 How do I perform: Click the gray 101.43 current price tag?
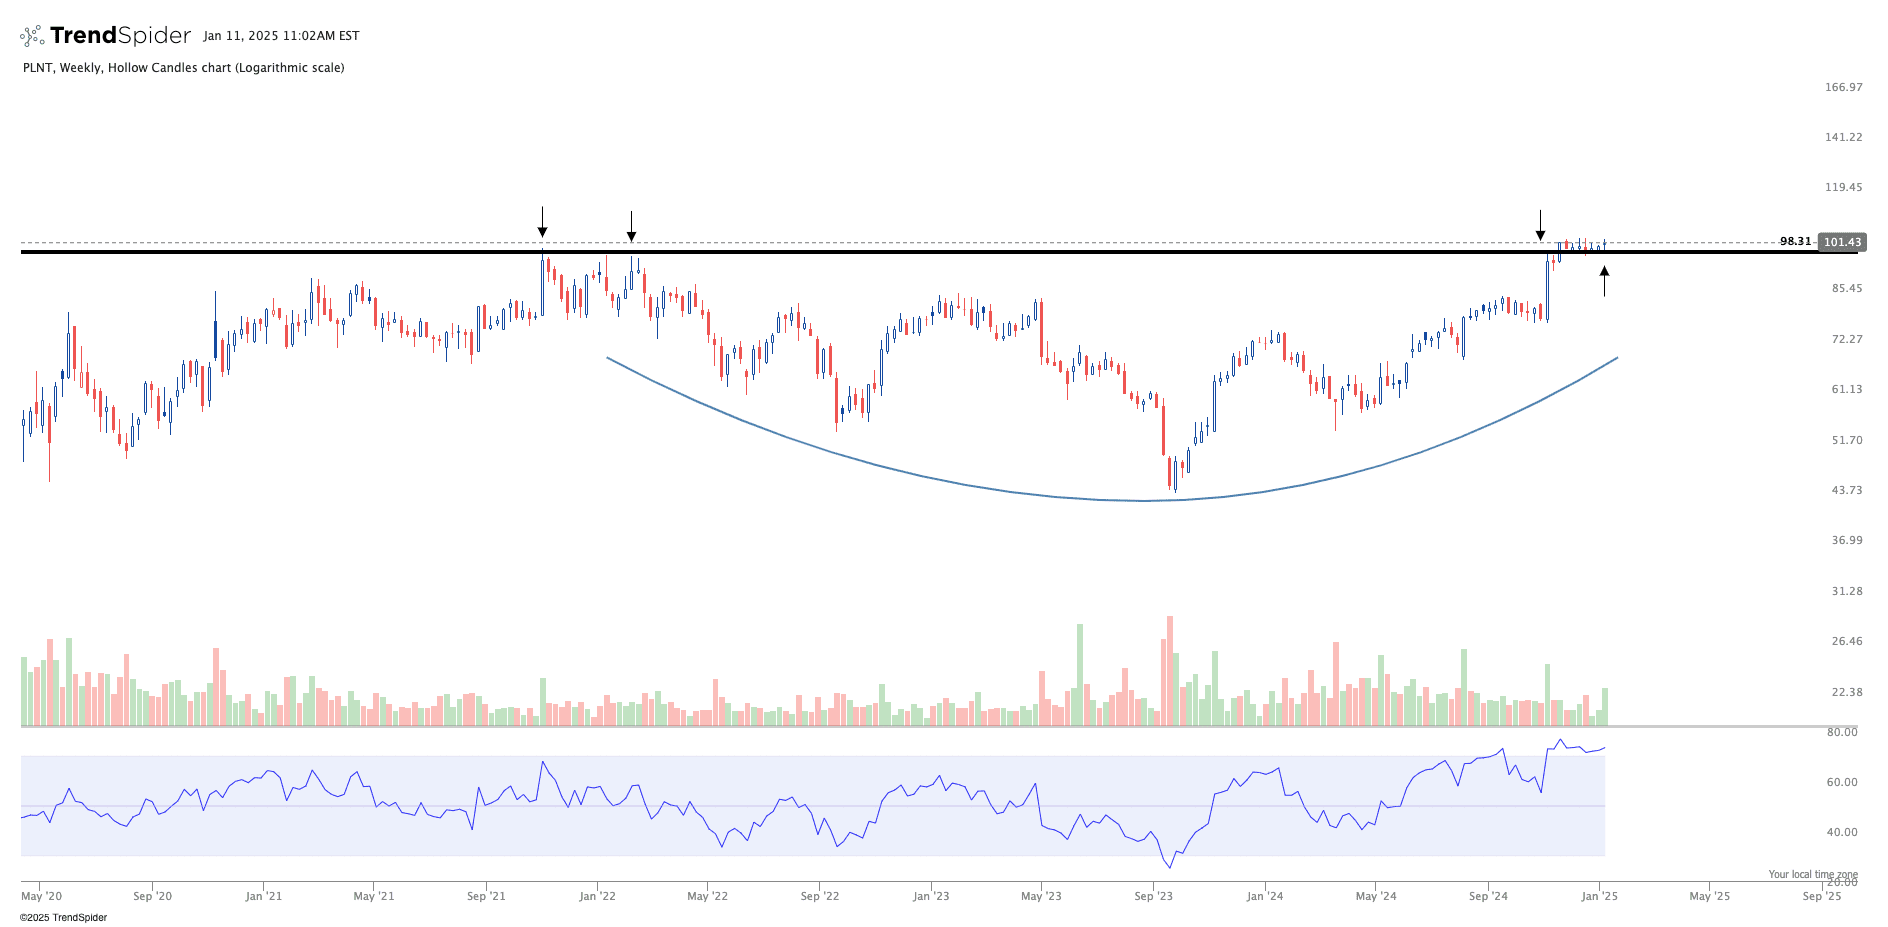(1841, 242)
